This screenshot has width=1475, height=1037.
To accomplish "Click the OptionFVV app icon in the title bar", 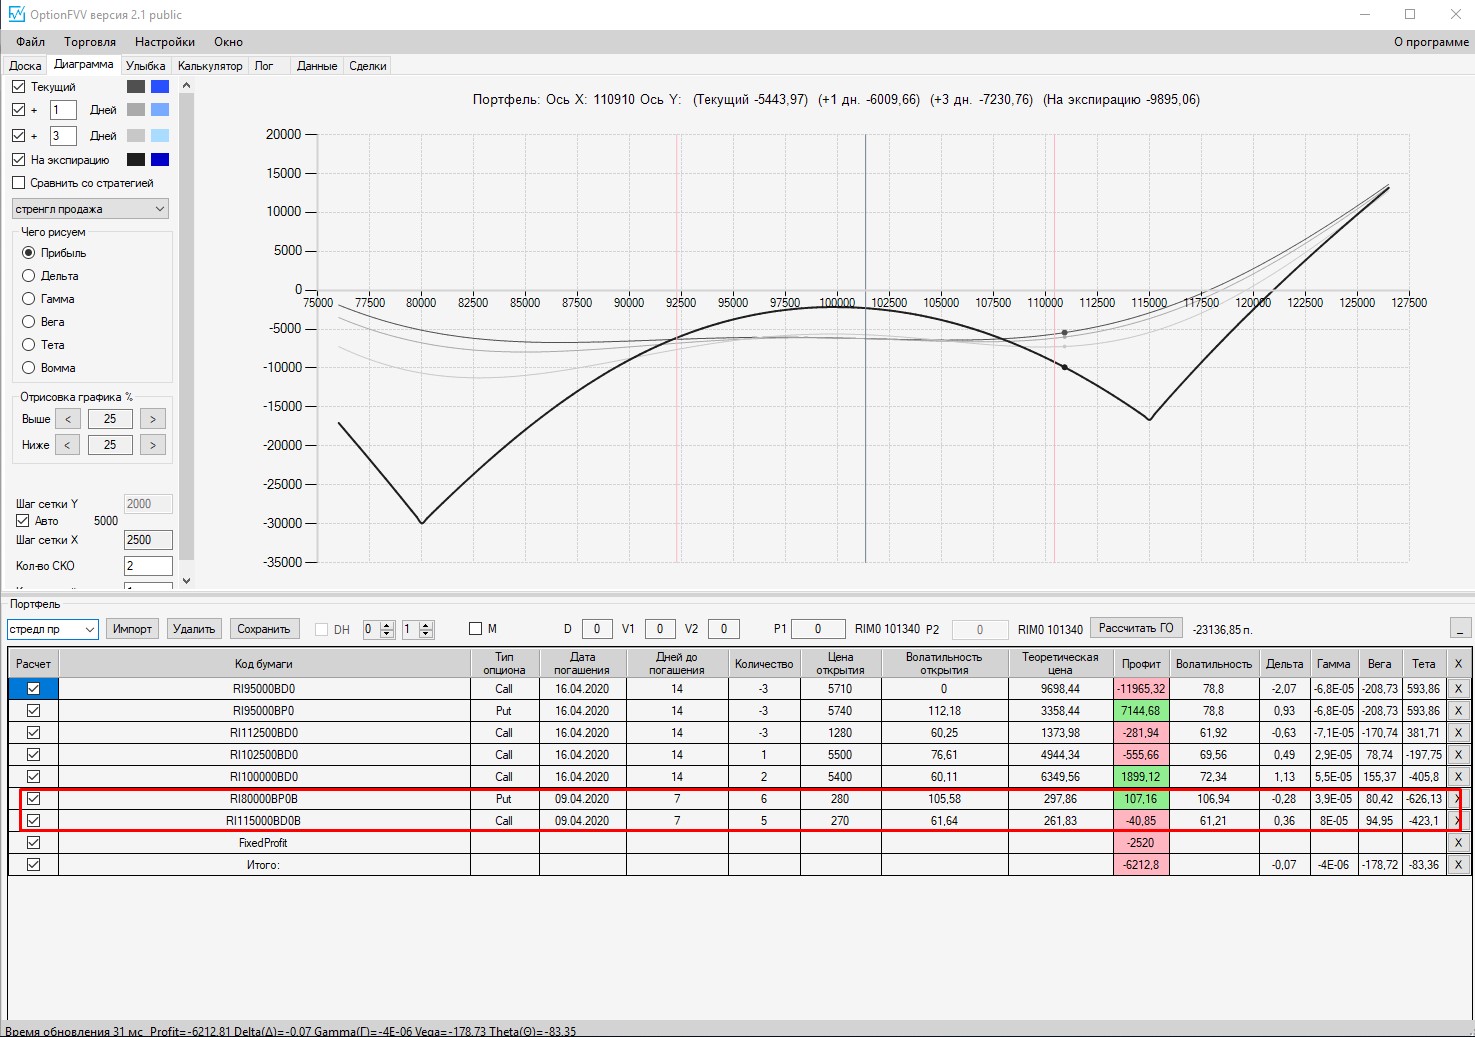I will point(16,14).
